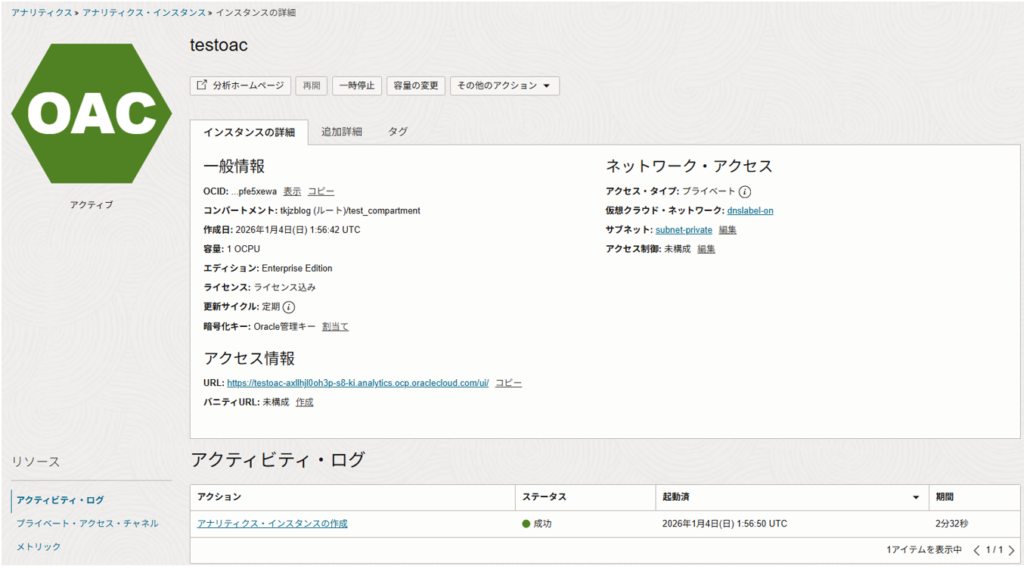Click 編集 next to subnet-private
This screenshot has height=566, width=1024.
(x=727, y=230)
